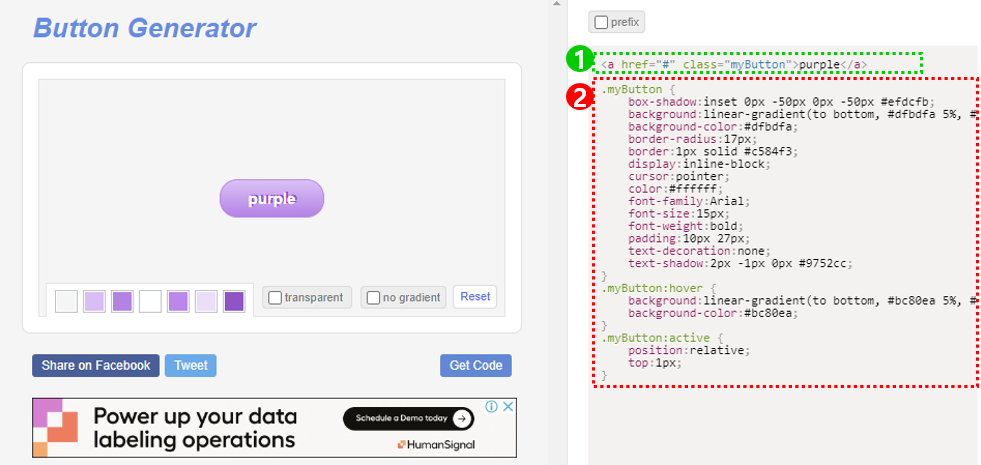Image resolution: width=981 pixels, height=465 pixels.
Task: Click the Tweet button
Action: click(x=191, y=365)
